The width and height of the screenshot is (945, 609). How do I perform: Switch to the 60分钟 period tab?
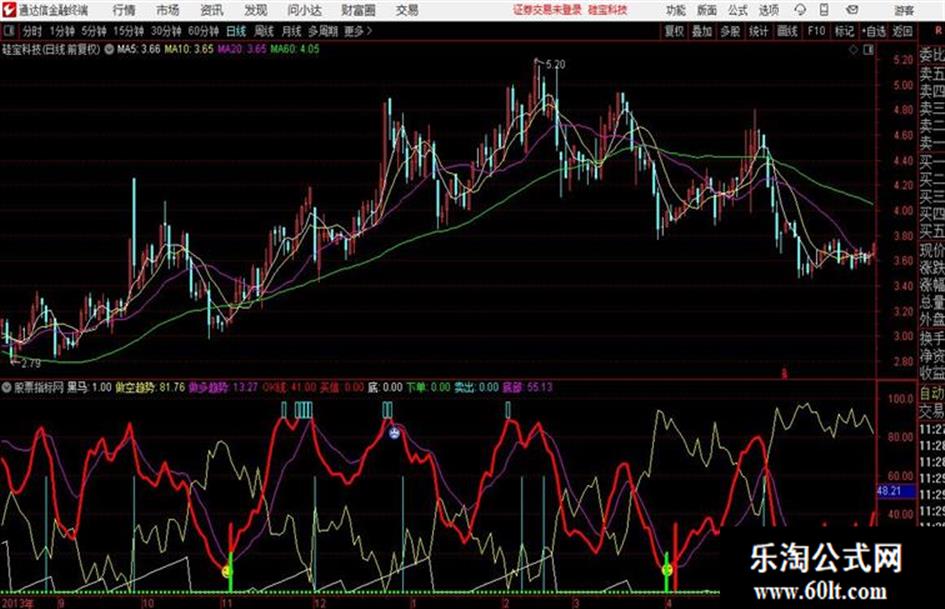click(x=203, y=31)
